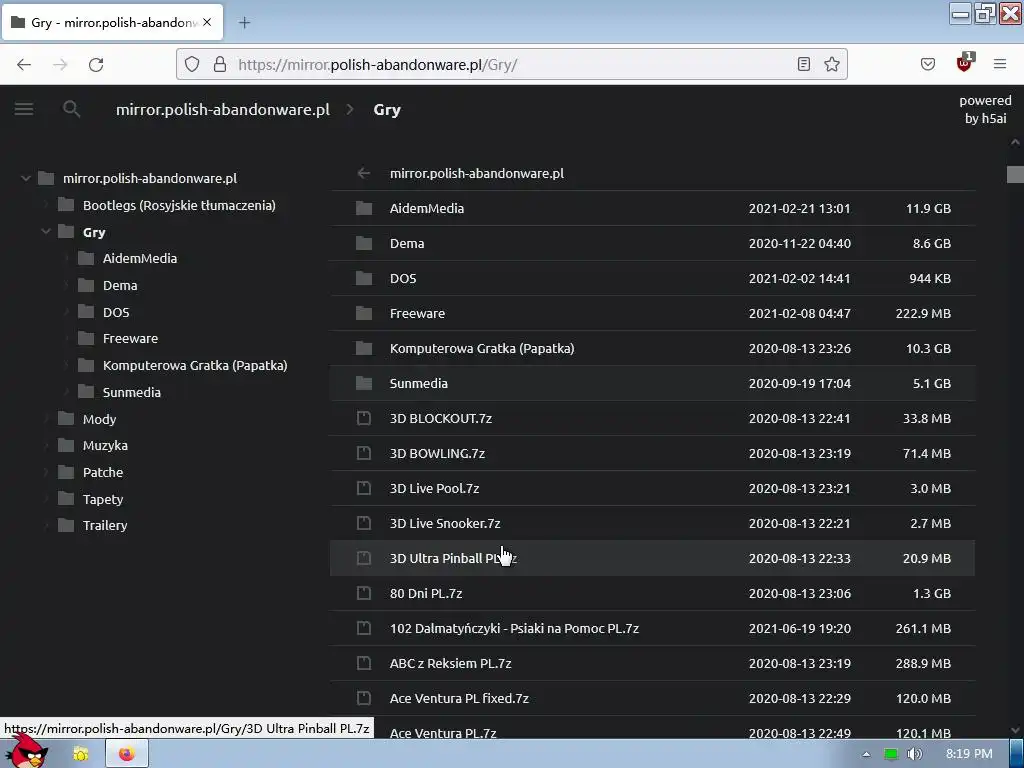Click the Dema folder icon in list

364,244
